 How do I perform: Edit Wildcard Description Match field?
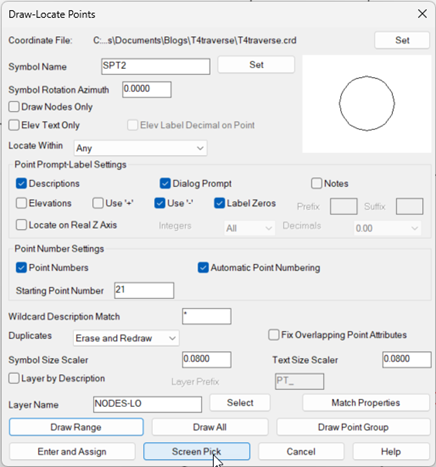click(x=207, y=316)
